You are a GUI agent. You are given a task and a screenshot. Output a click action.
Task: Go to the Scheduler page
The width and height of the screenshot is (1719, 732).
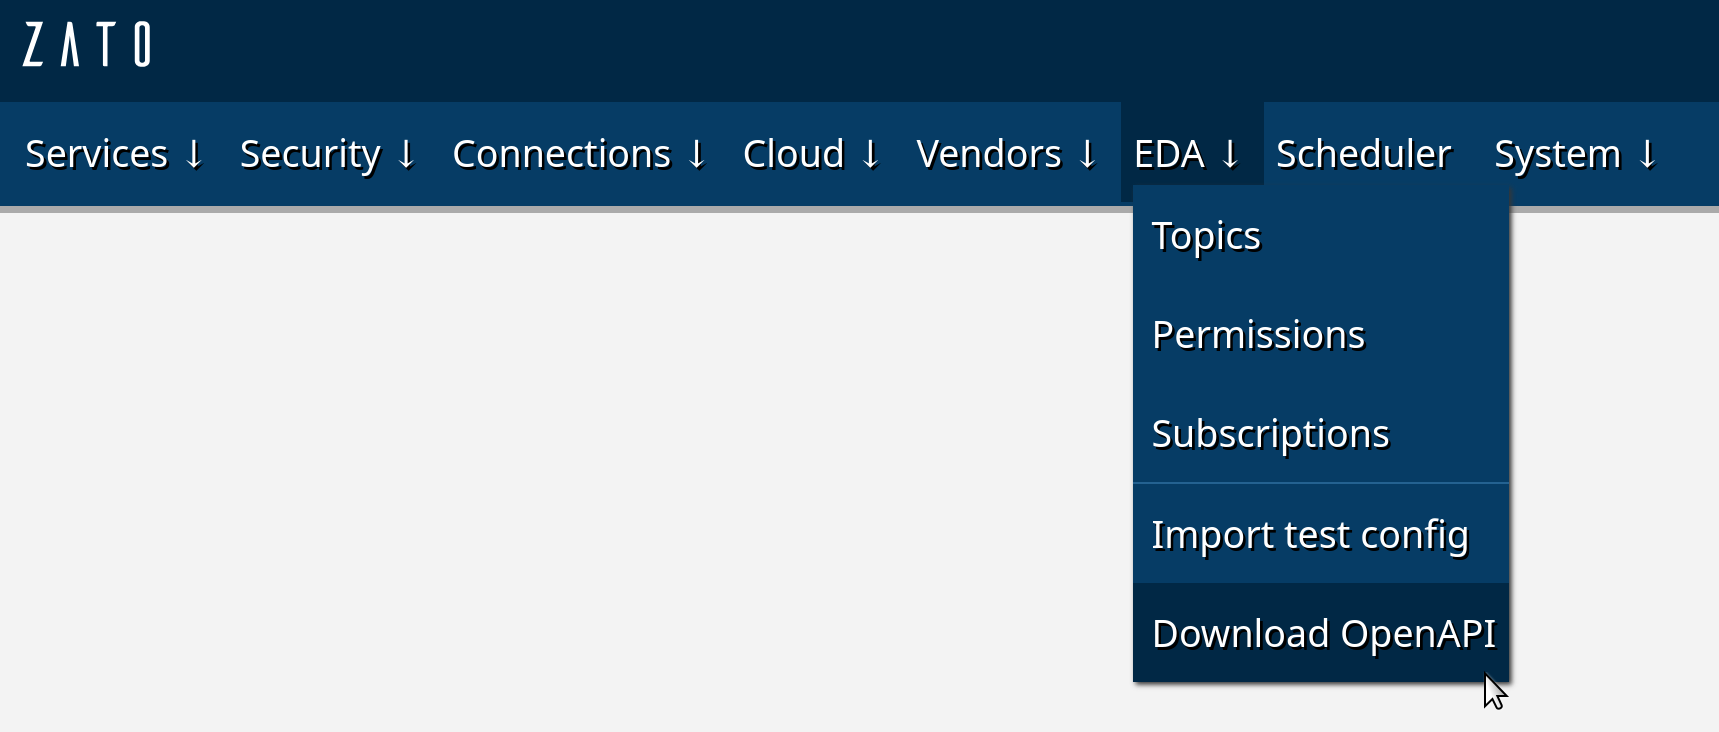click(1363, 154)
